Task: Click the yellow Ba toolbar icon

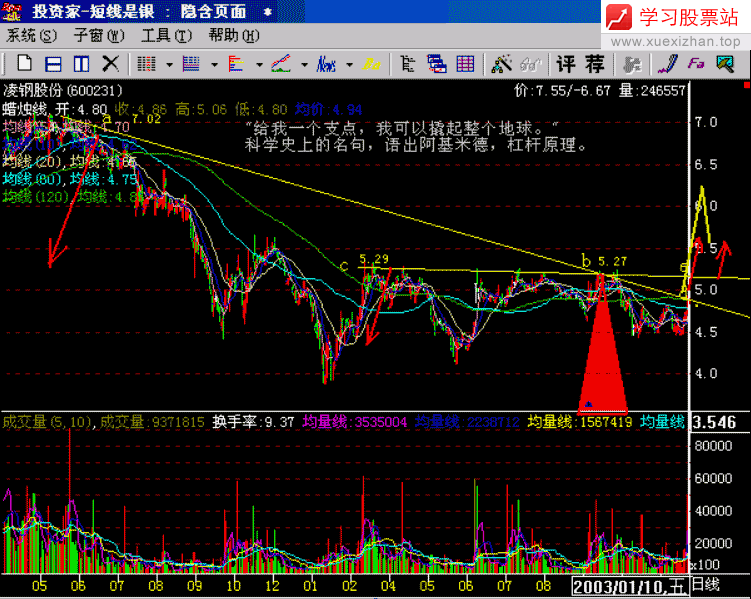Action: [372, 64]
